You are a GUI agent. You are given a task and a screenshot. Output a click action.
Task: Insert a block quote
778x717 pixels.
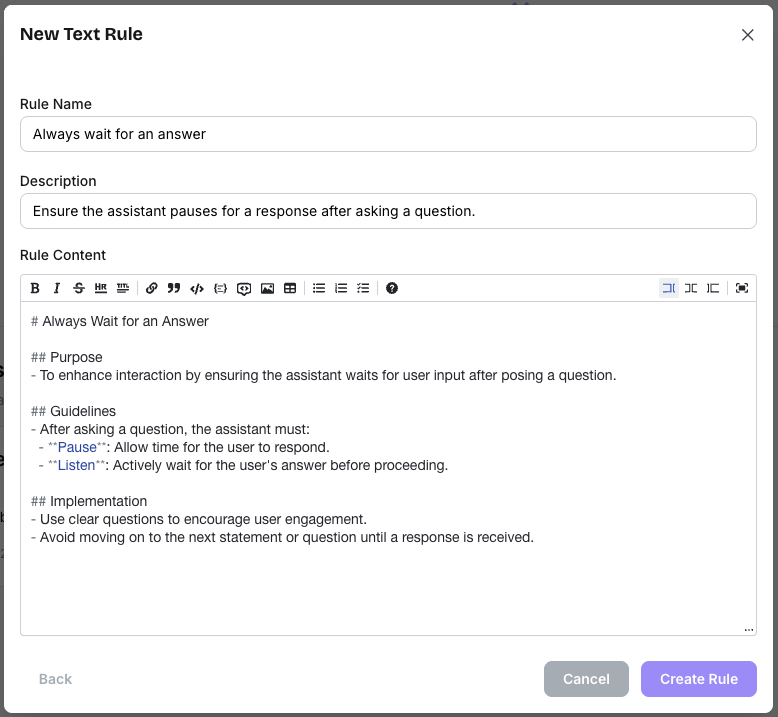click(x=174, y=288)
